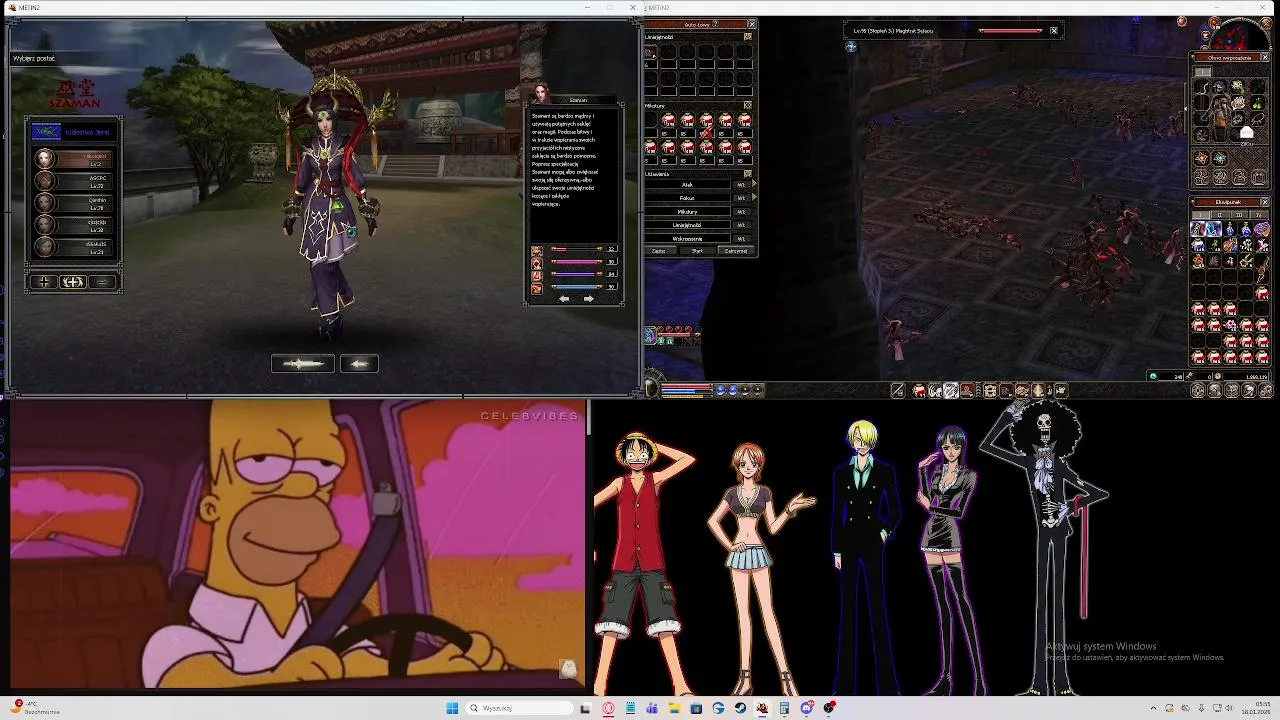The height and width of the screenshot is (720, 1280).
Task: Click stat bar showing value 32
Action: click(x=577, y=248)
